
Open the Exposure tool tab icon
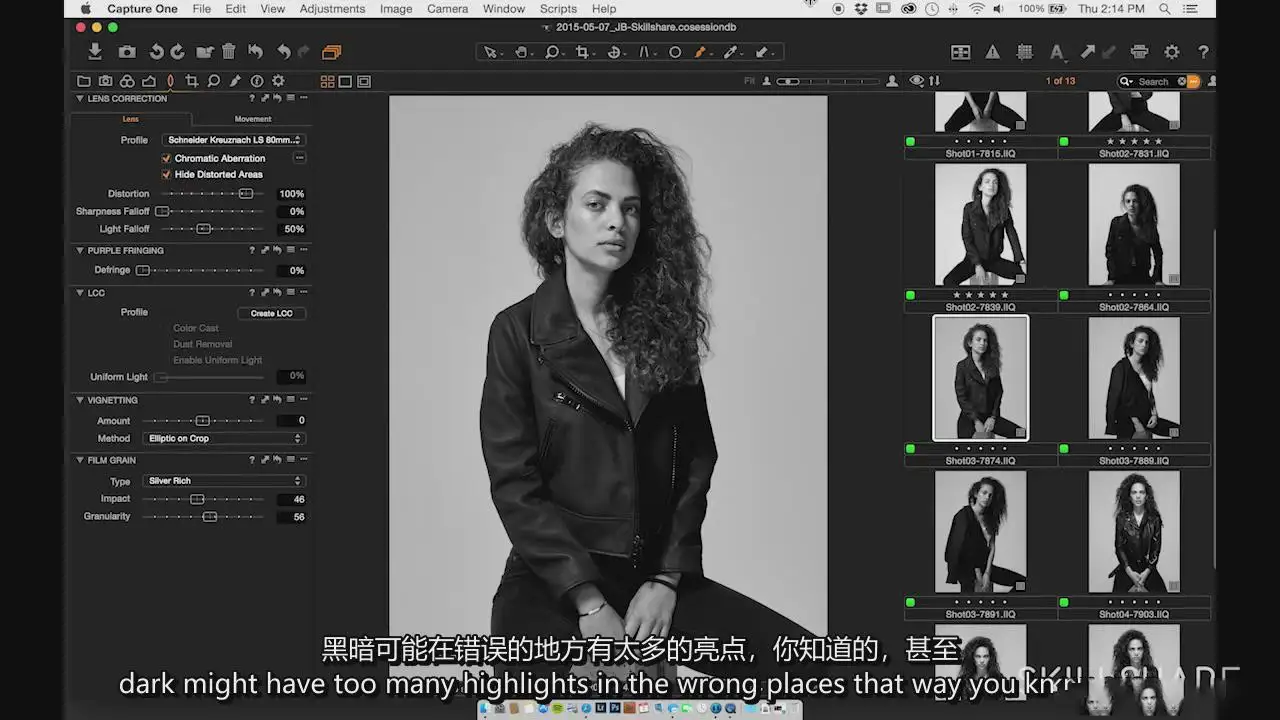click(149, 81)
